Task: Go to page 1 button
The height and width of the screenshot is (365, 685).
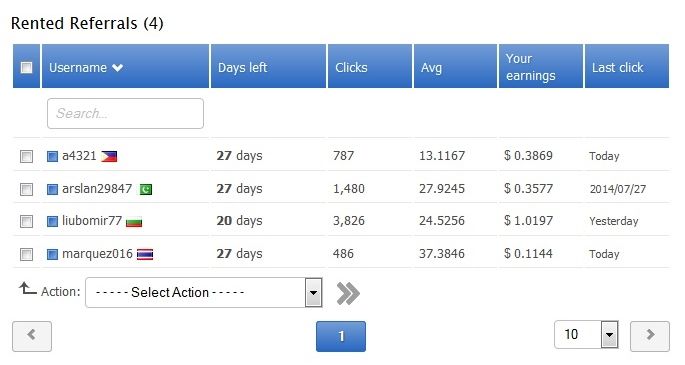Action: coord(341,336)
